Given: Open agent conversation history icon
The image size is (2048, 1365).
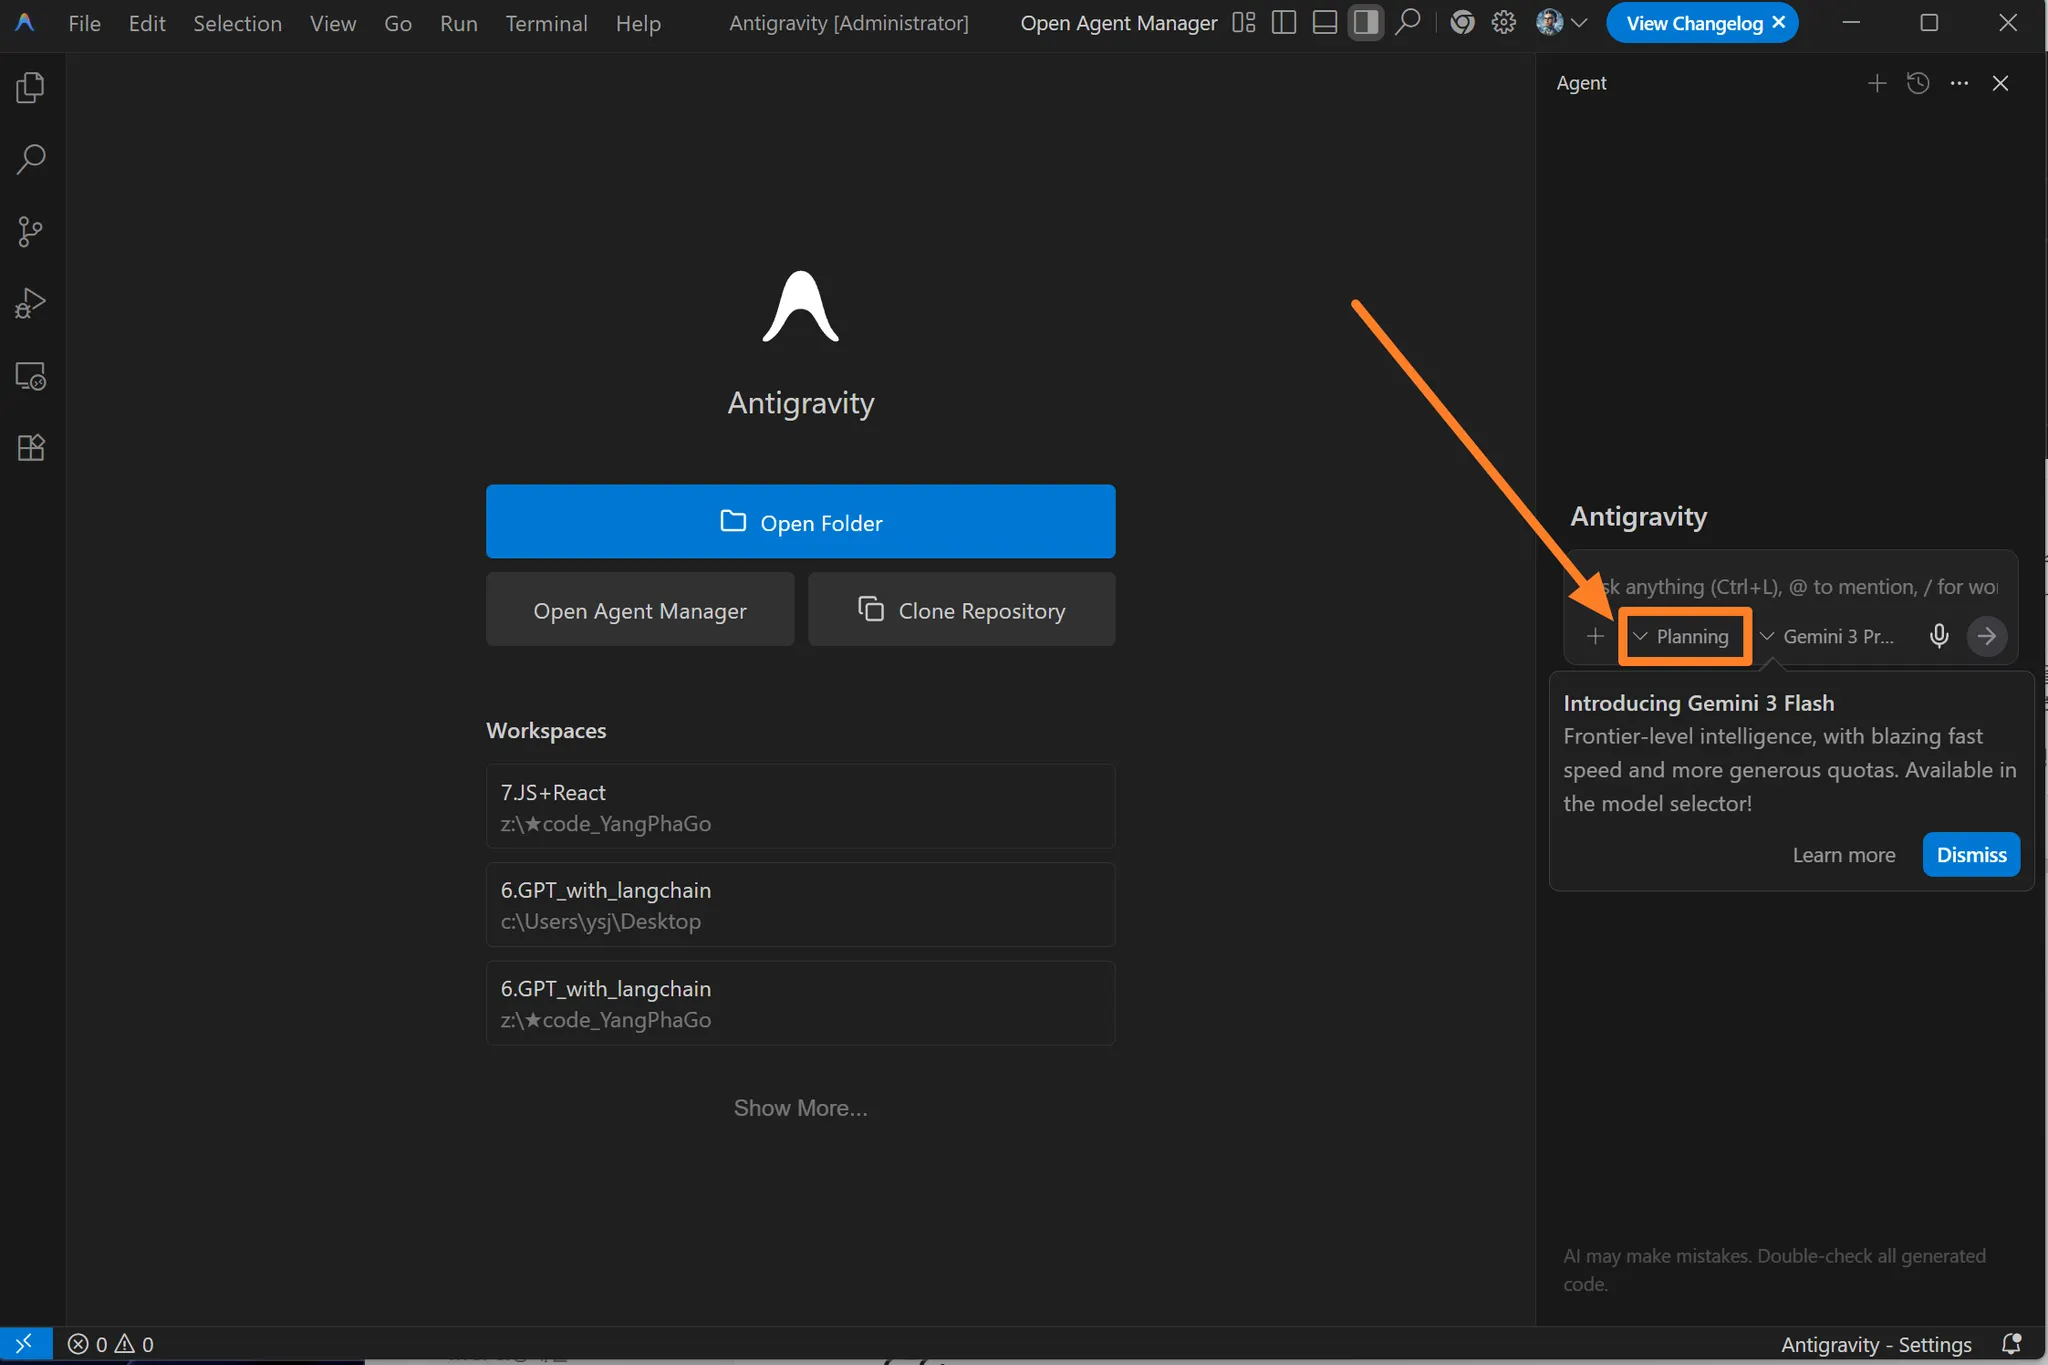Looking at the screenshot, I should point(1917,83).
